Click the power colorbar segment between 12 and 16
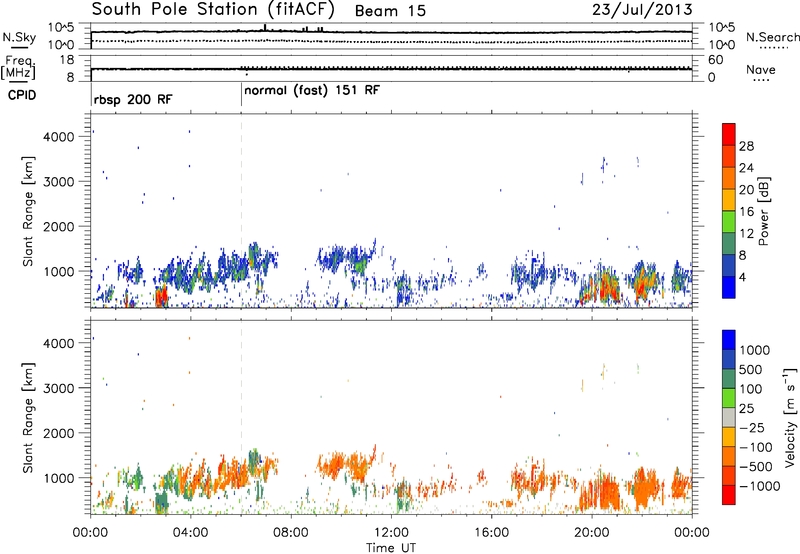The image size is (800, 554). coord(729,221)
